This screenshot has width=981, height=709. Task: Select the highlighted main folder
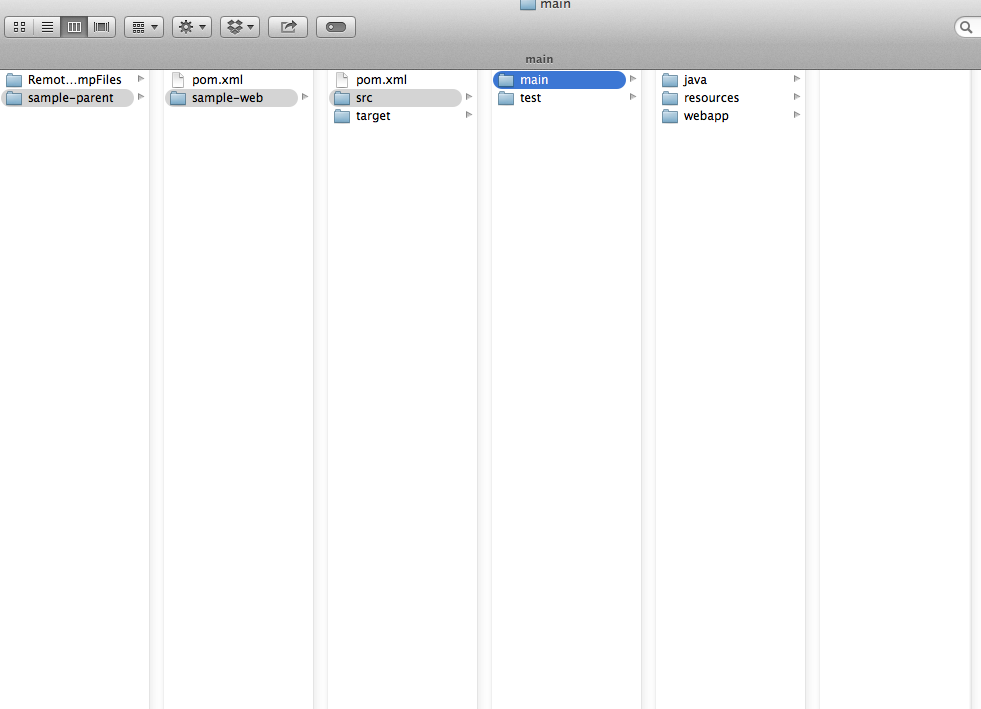[559, 79]
